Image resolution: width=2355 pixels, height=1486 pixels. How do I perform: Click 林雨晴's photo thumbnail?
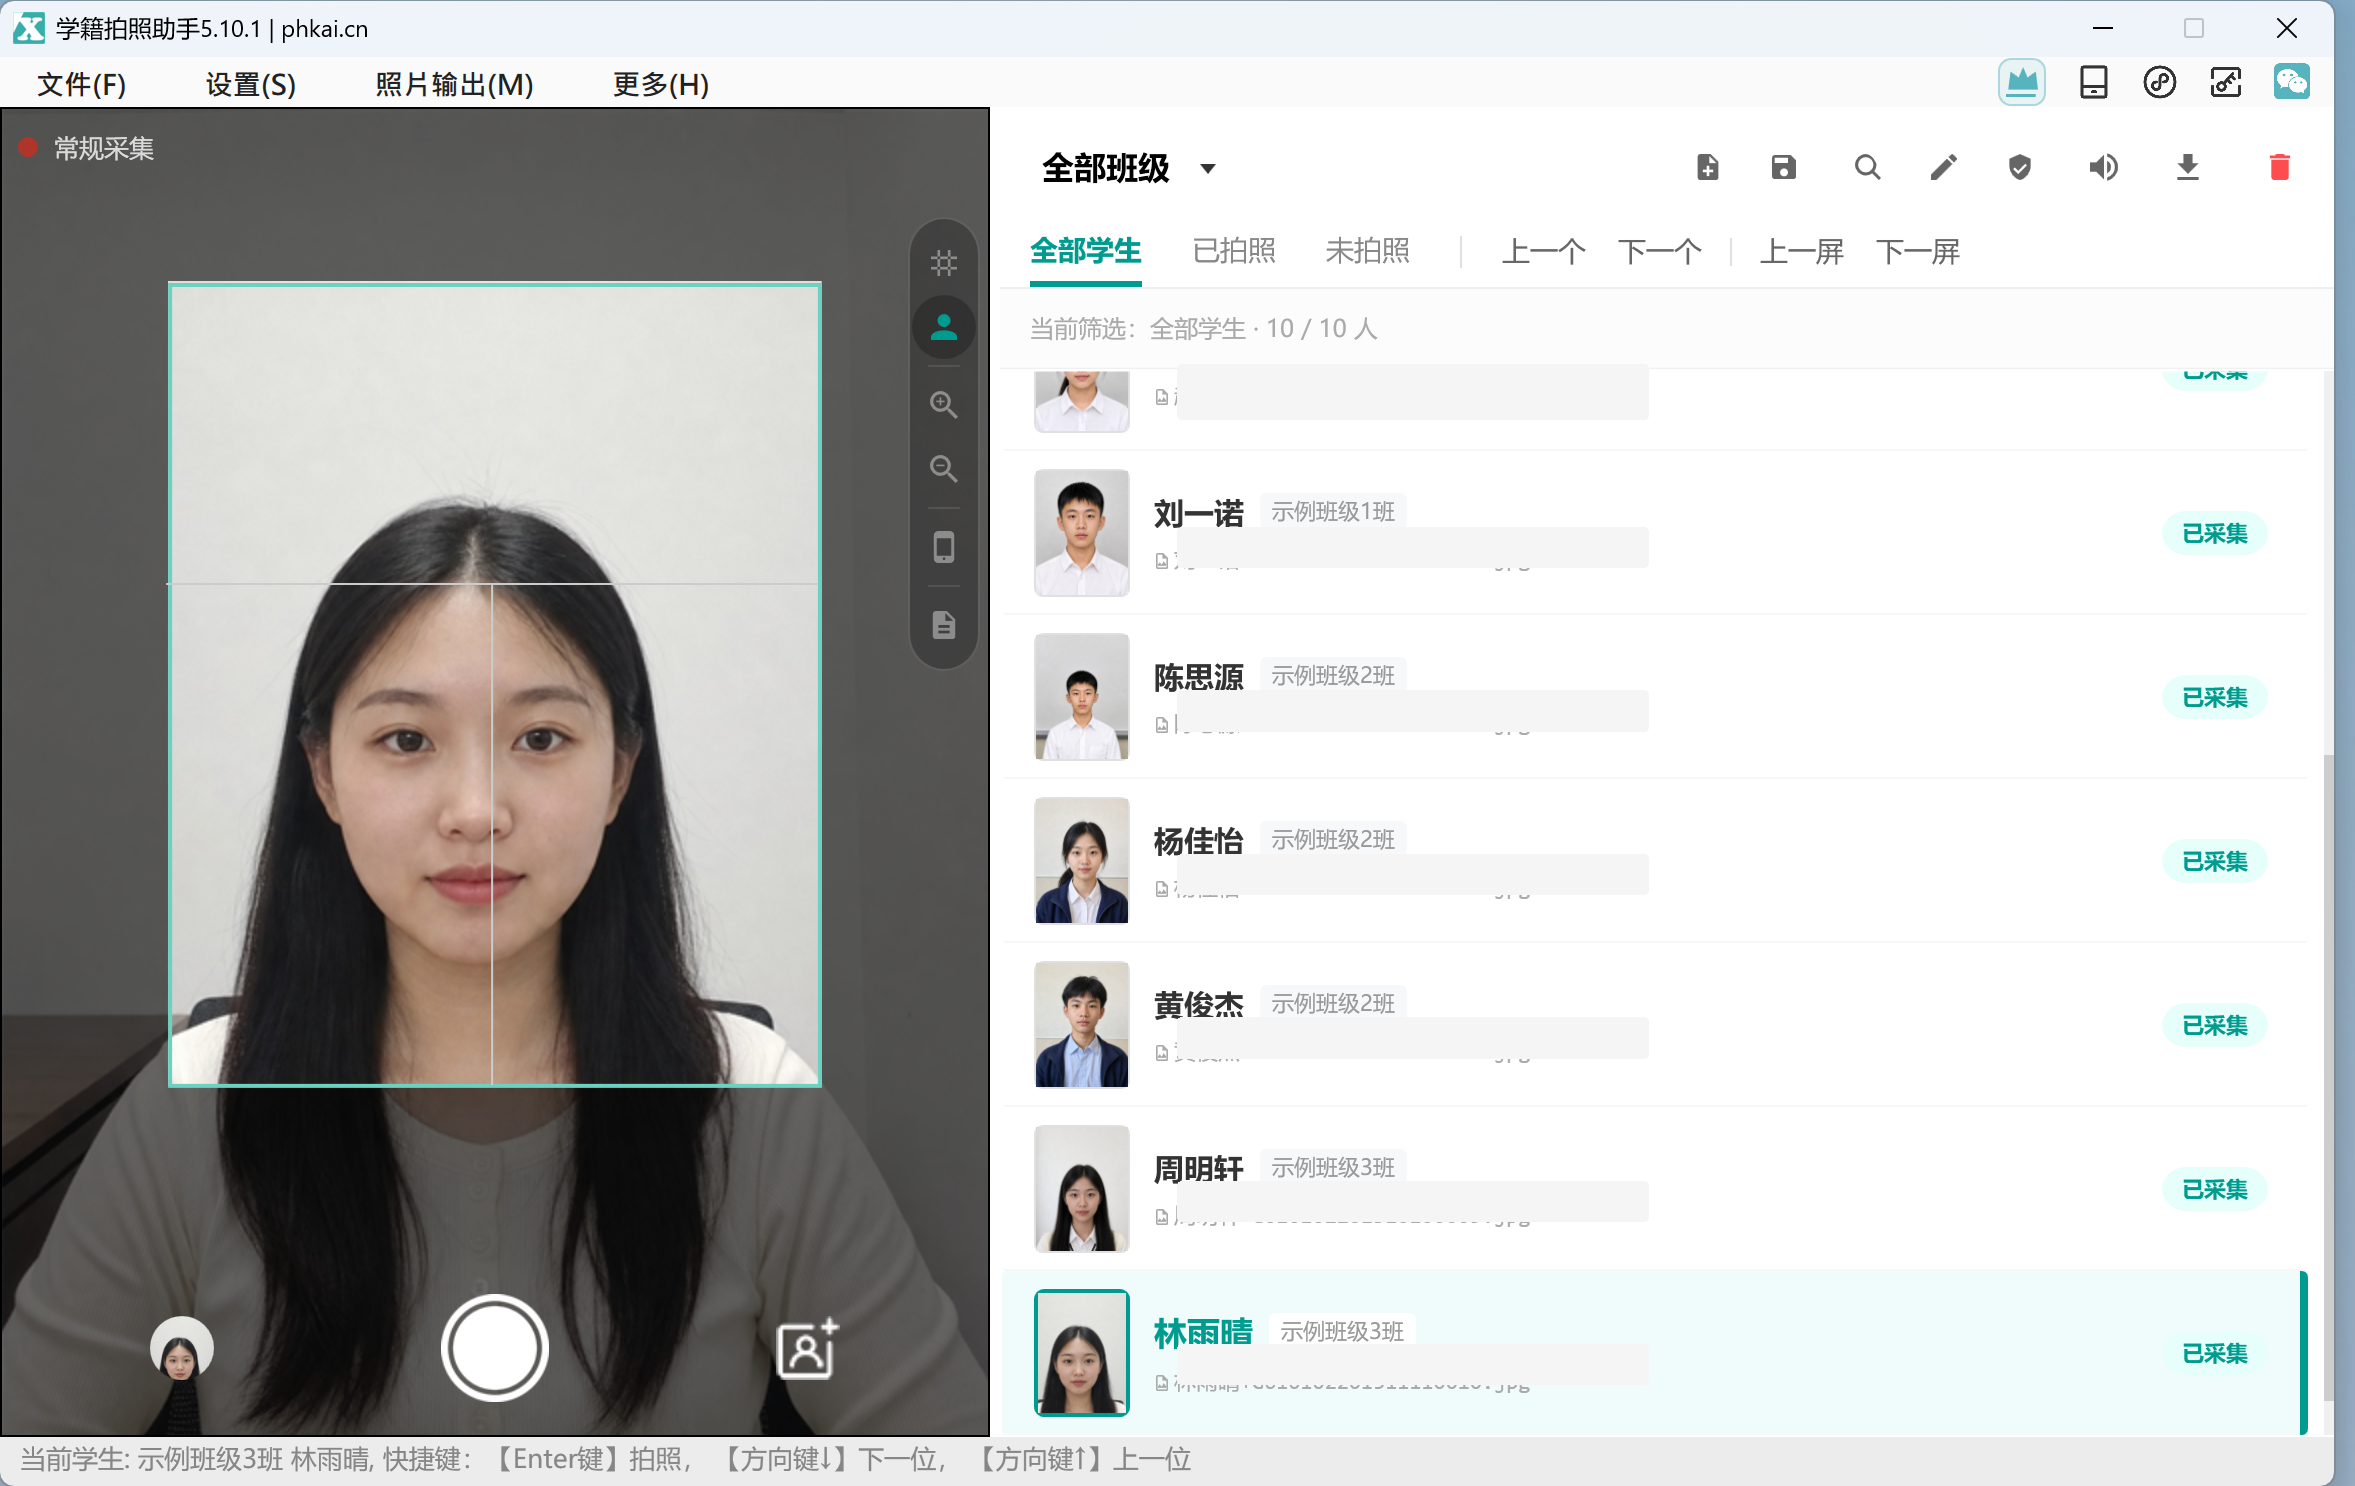coord(1081,1353)
